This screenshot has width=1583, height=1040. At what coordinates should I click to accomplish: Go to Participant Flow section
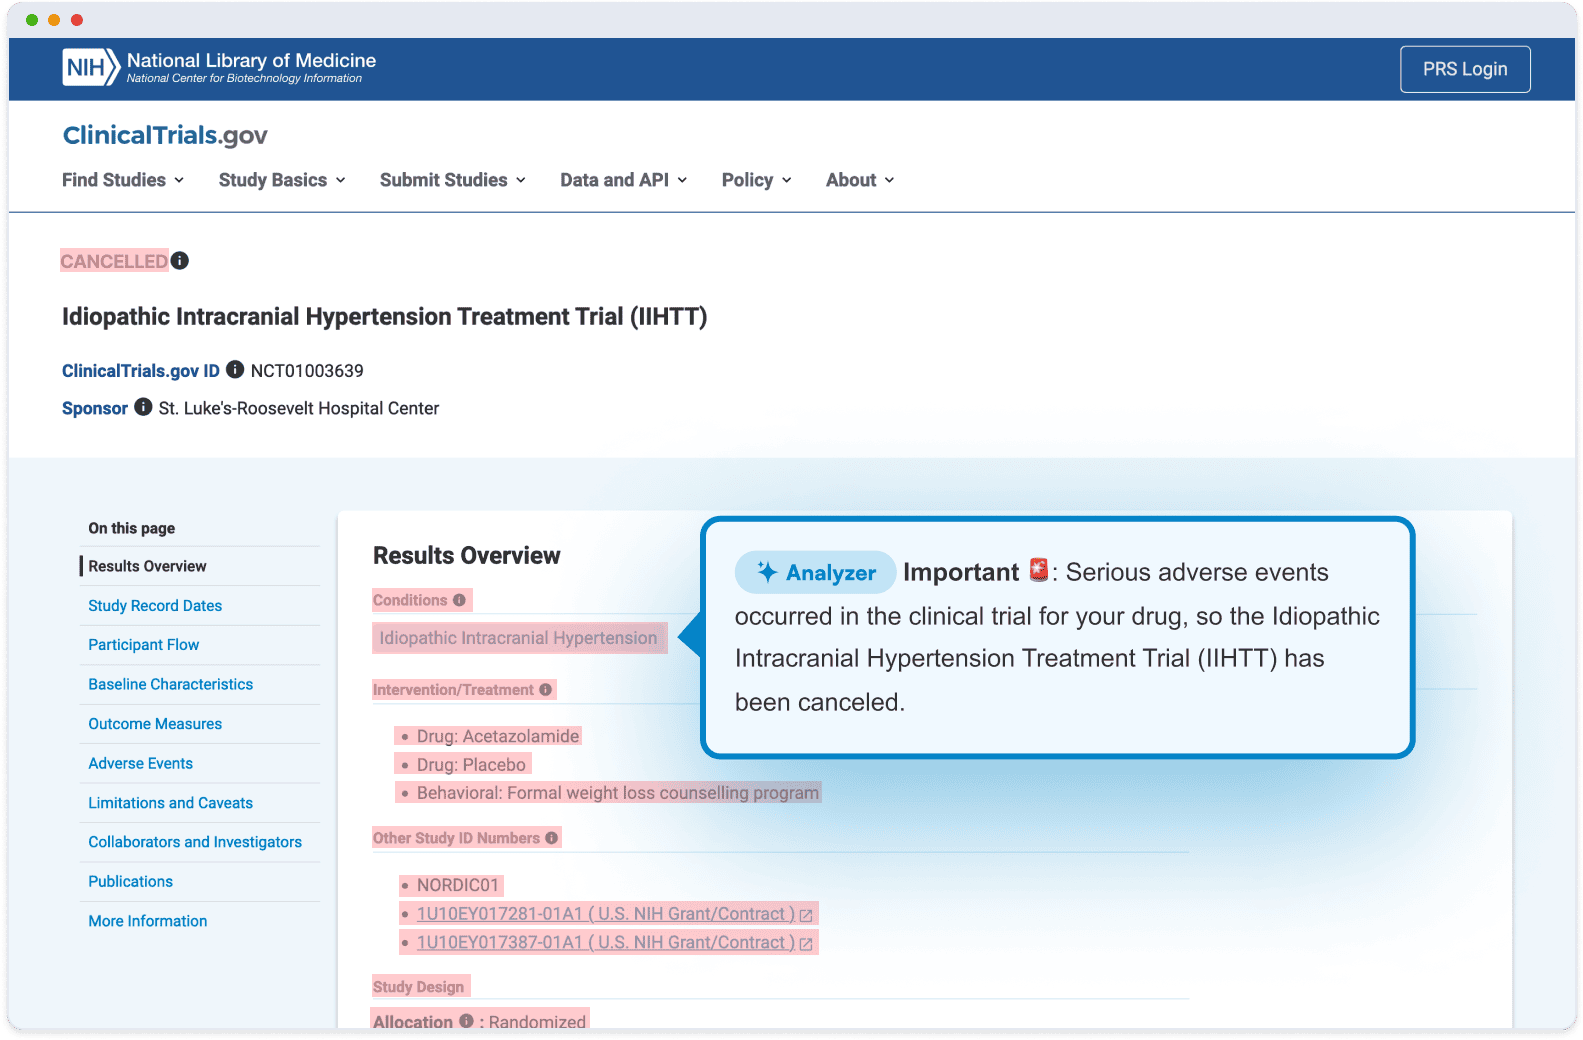pos(143,645)
